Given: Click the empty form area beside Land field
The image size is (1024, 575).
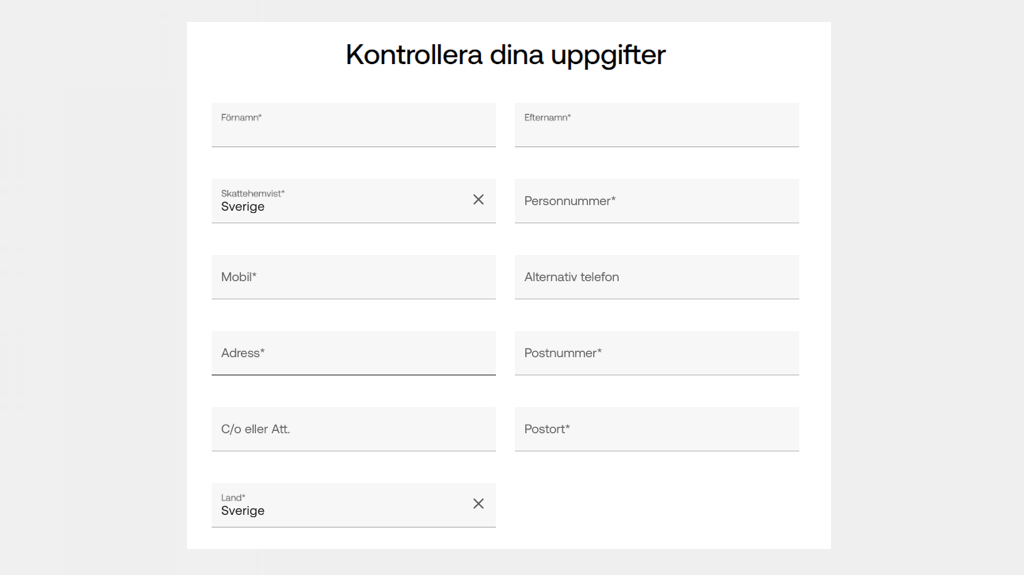Looking at the screenshot, I should point(656,505).
